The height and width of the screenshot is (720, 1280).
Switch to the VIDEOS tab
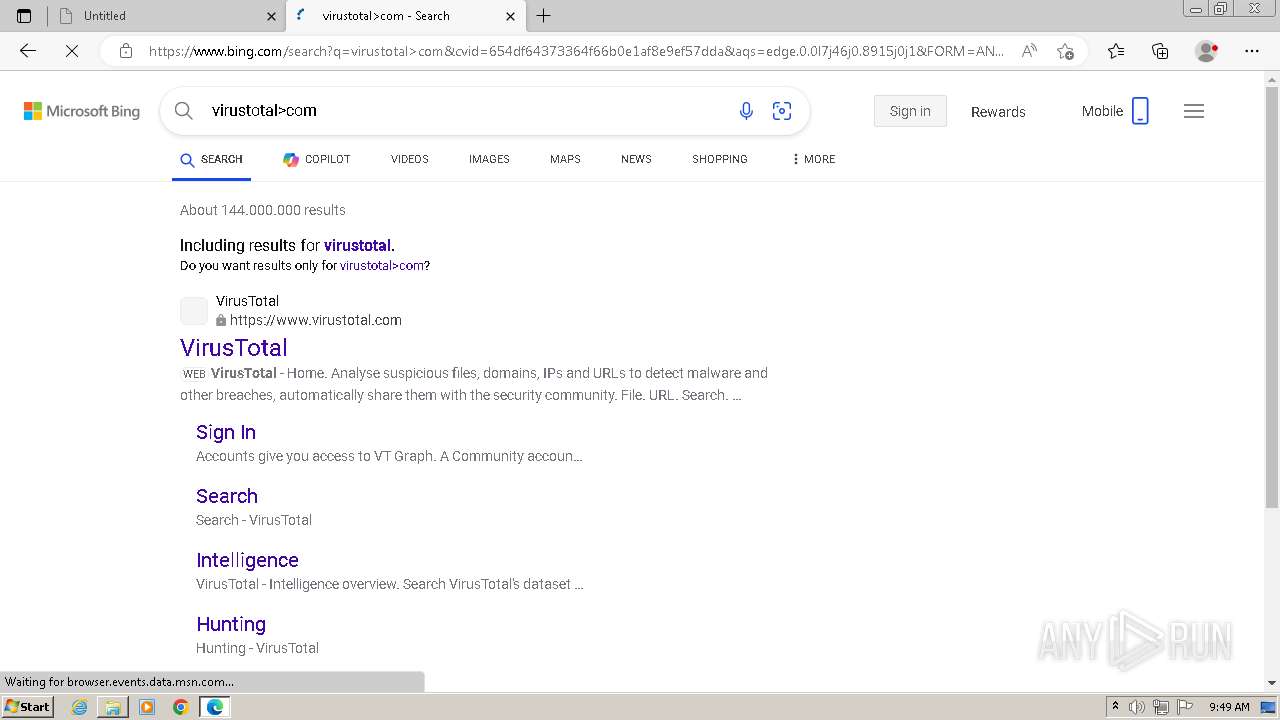point(409,159)
